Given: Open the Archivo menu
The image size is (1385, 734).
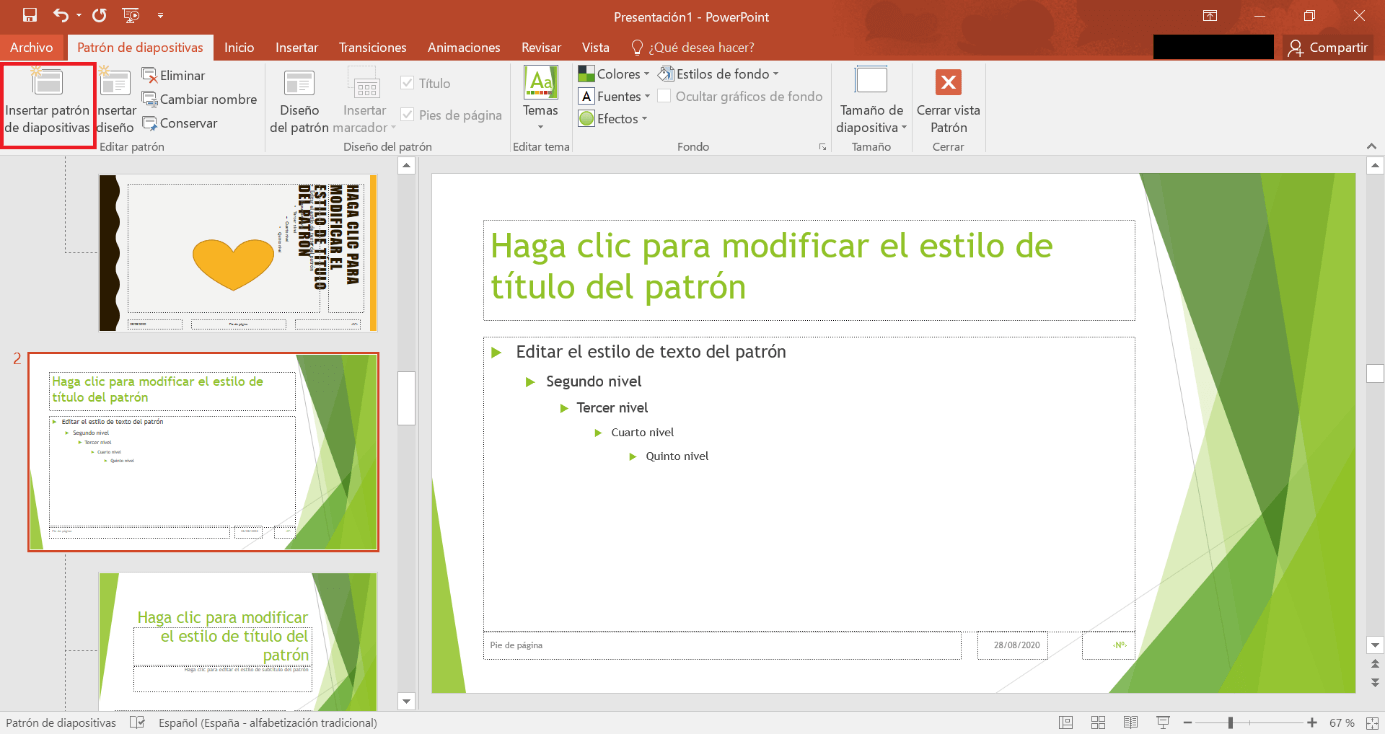Looking at the screenshot, I should [31, 47].
